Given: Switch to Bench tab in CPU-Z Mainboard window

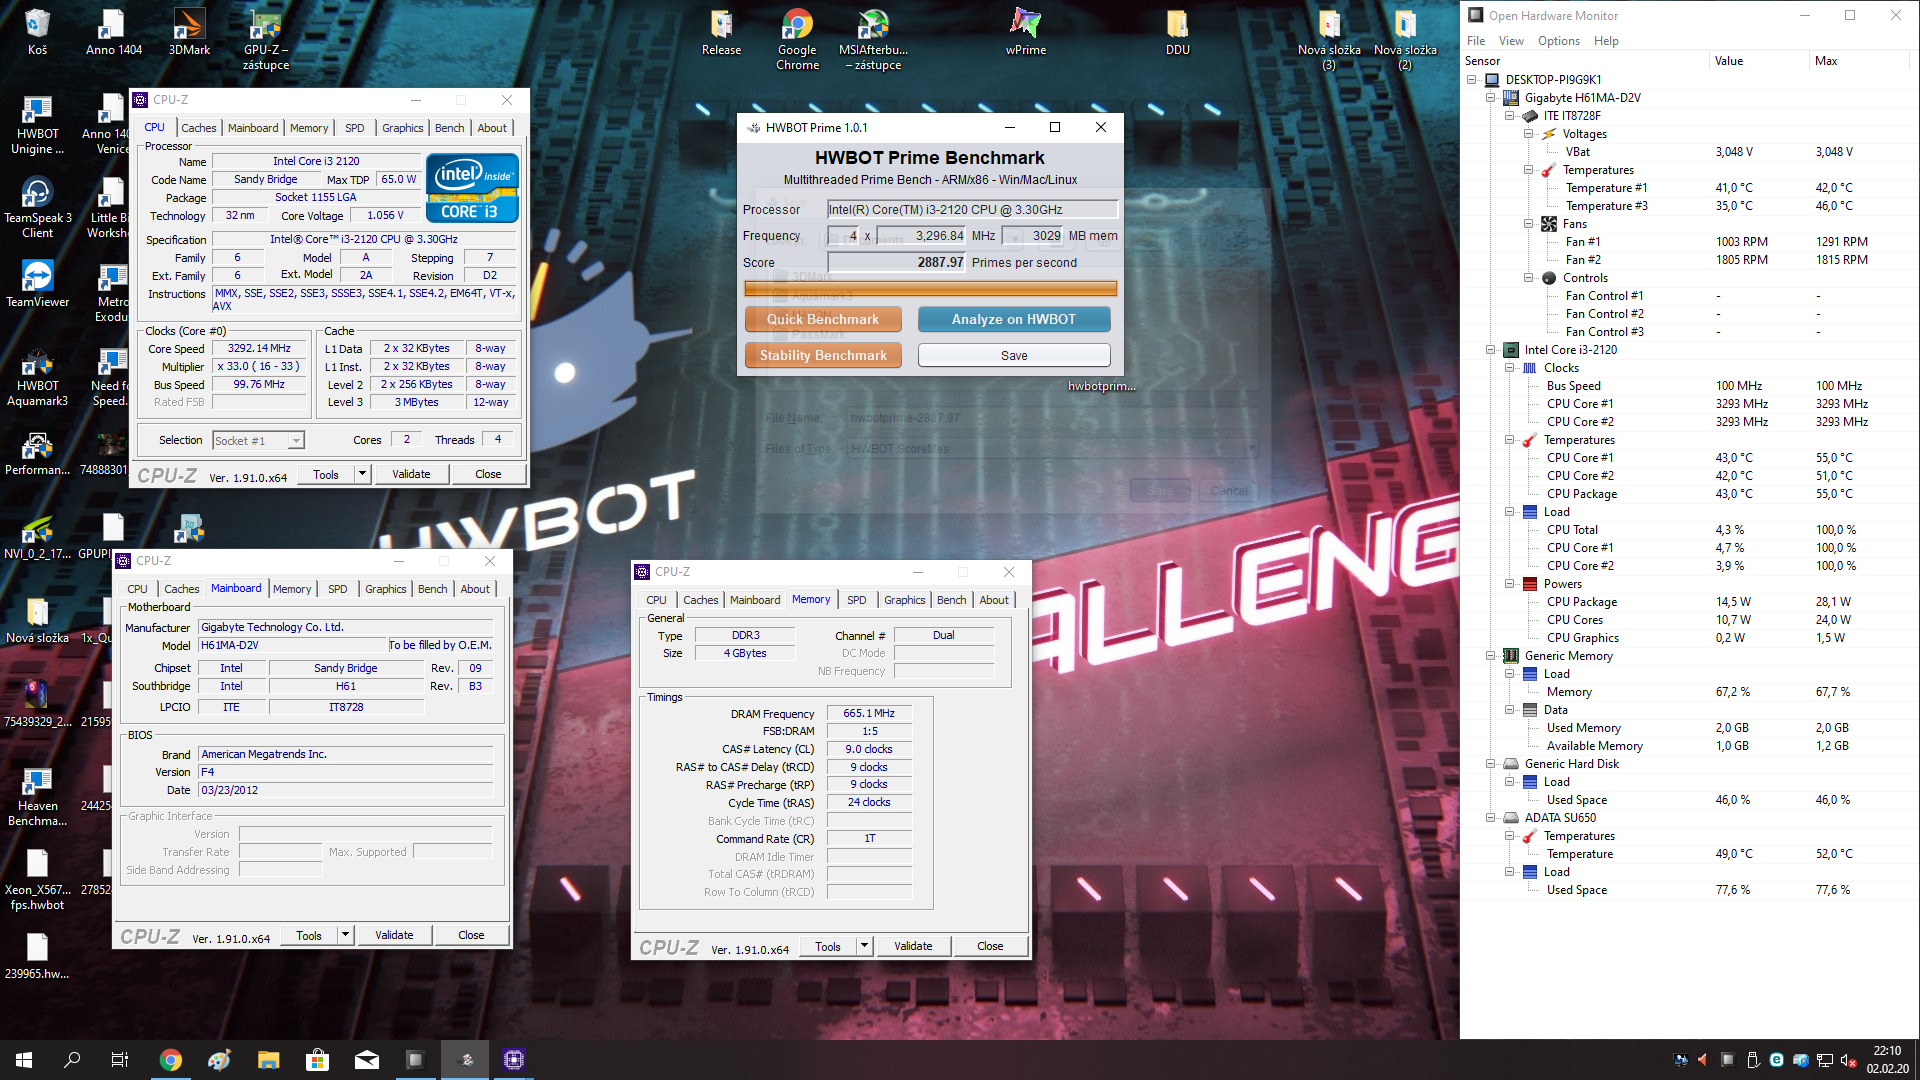Looking at the screenshot, I should [x=433, y=589].
